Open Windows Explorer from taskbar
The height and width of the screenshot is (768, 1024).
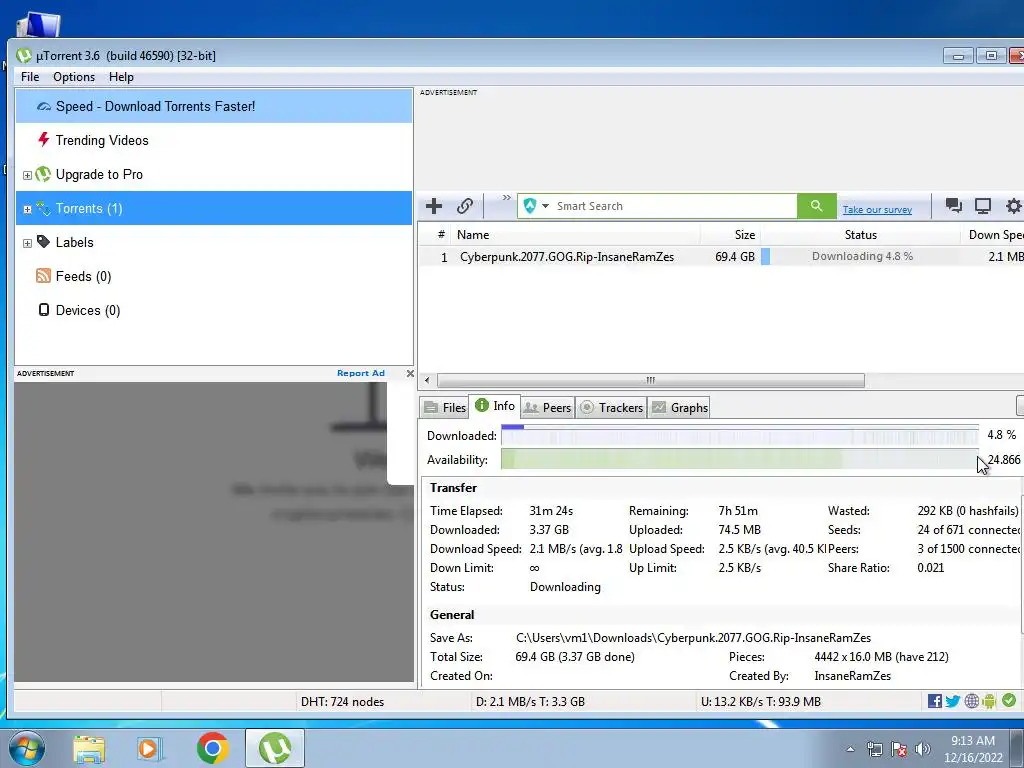click(89, 749)
